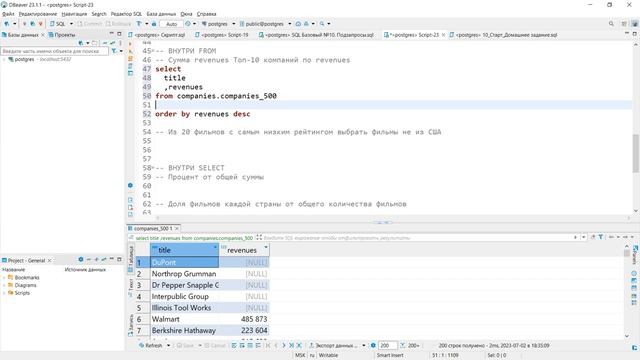
Task: Click the navigator filter funnel icon
Action: 114,51
